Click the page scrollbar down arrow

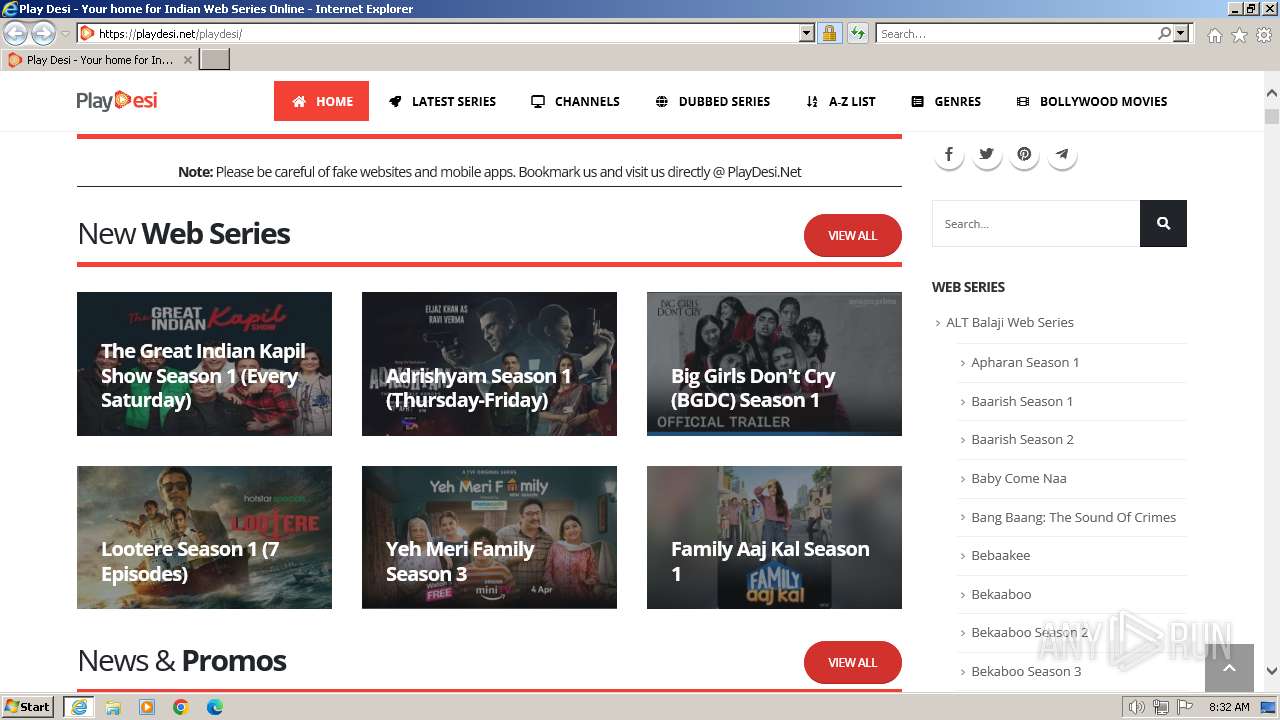coord(1272,671)
